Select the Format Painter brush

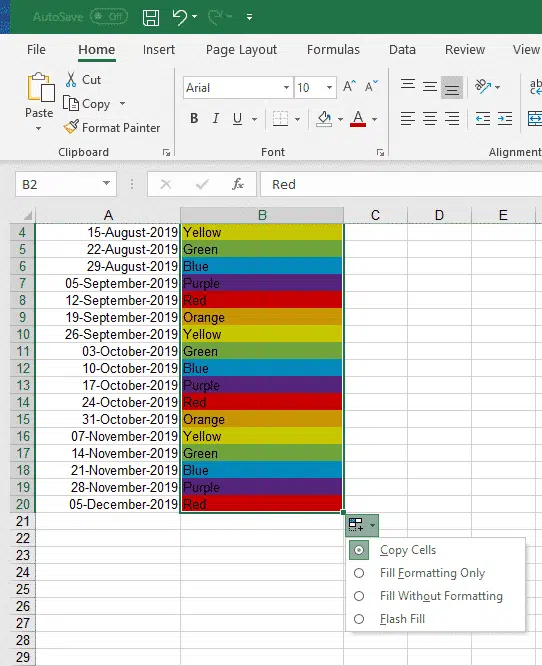coord(71,127)
